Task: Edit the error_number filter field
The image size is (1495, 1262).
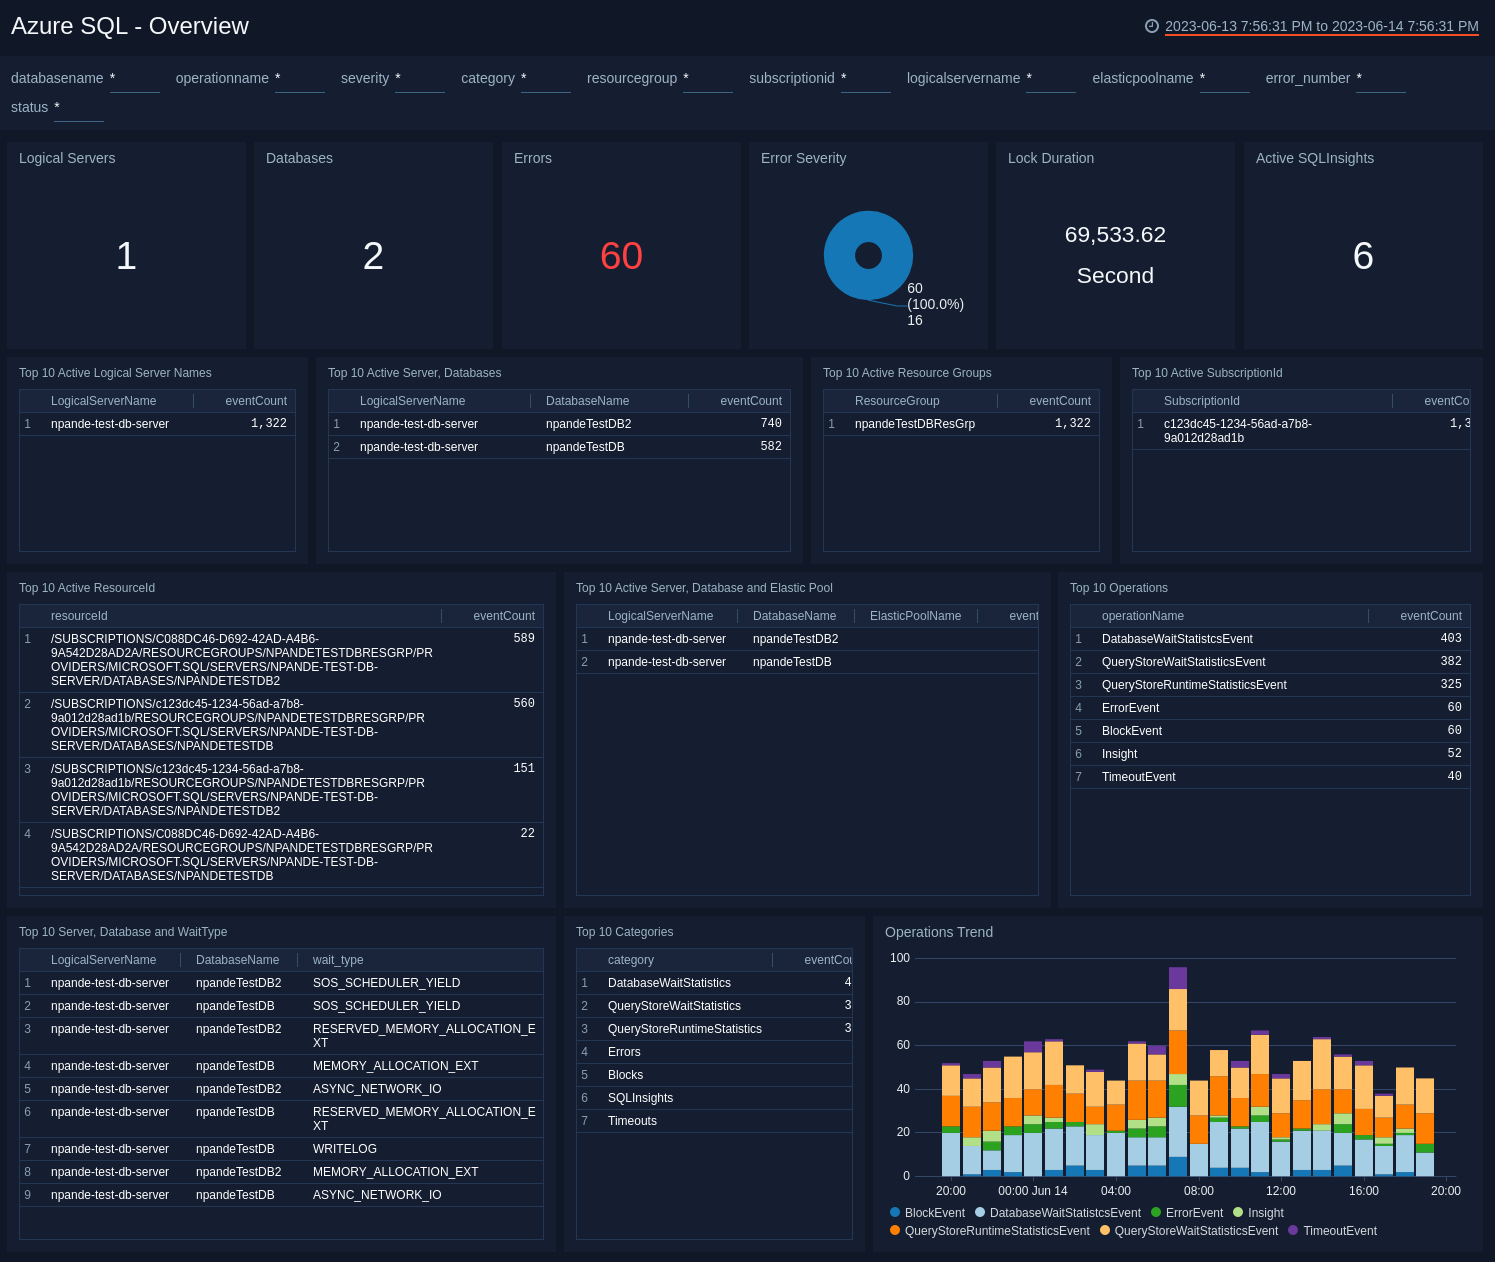Action: (x=1381, y=78)
